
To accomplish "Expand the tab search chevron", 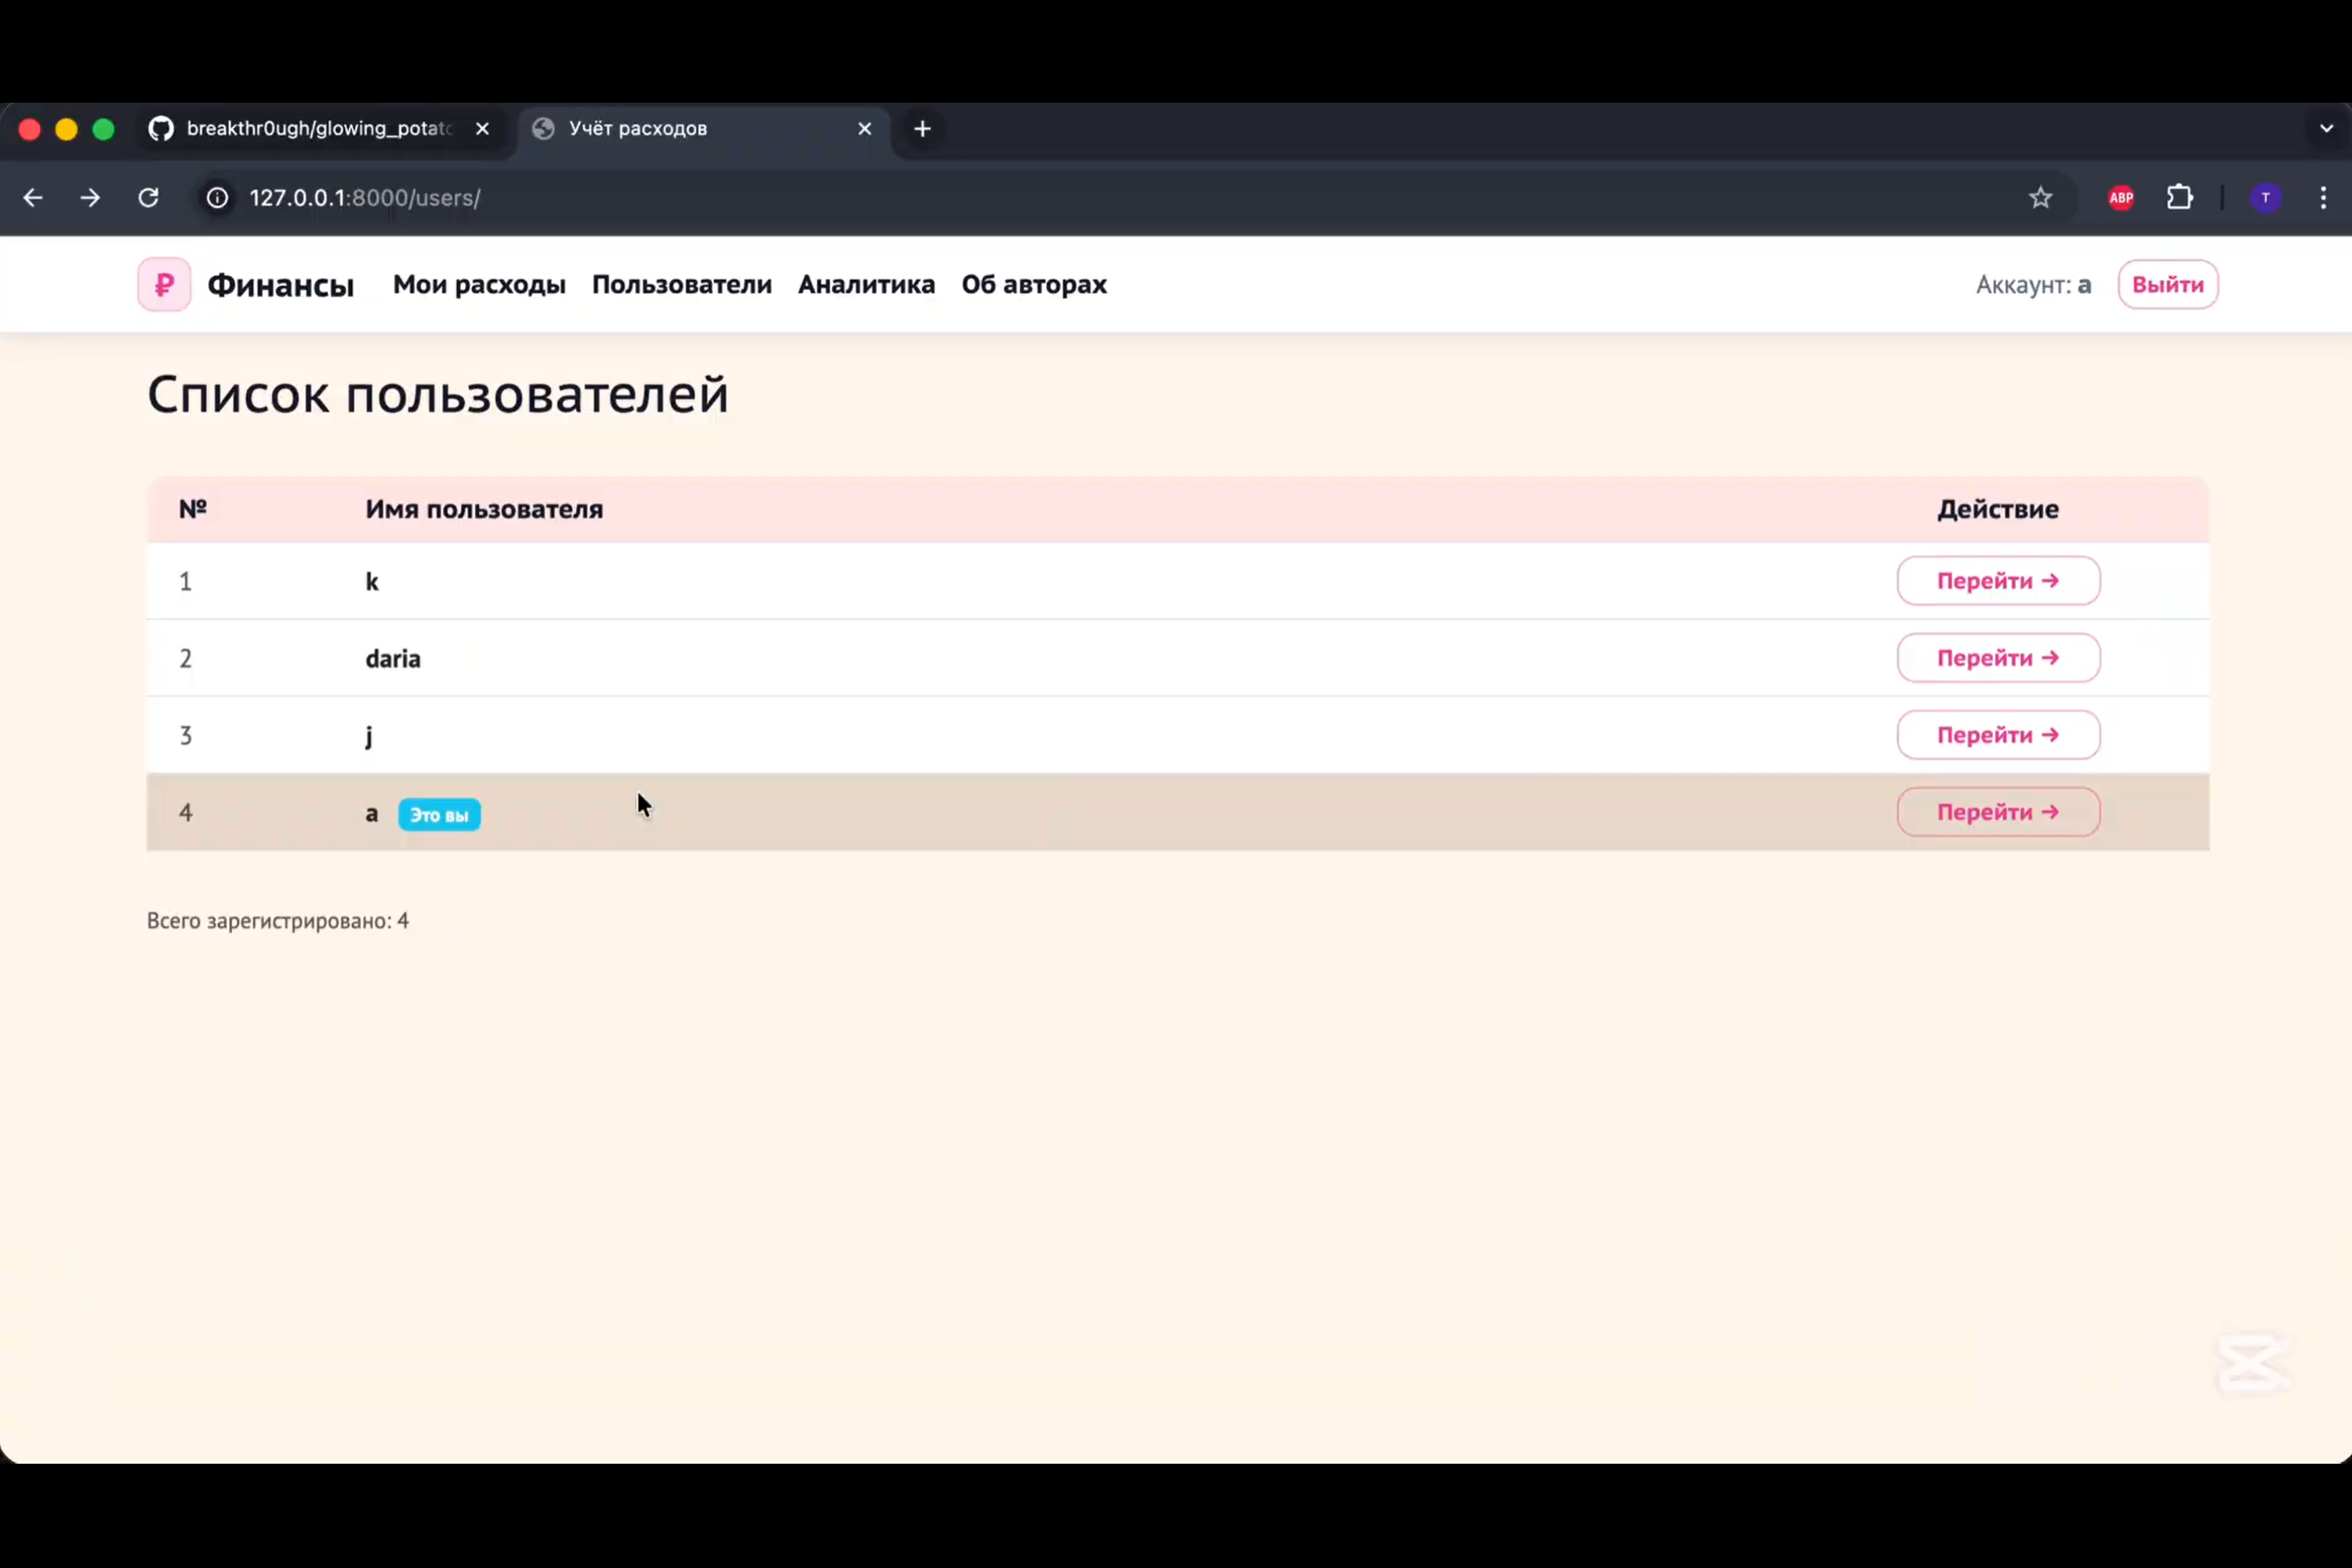I will pyautogui.click(x=2326, y=128).
